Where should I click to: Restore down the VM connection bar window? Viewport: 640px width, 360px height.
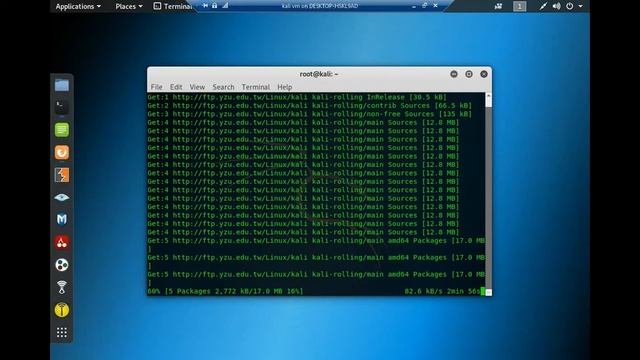[424, 6]
